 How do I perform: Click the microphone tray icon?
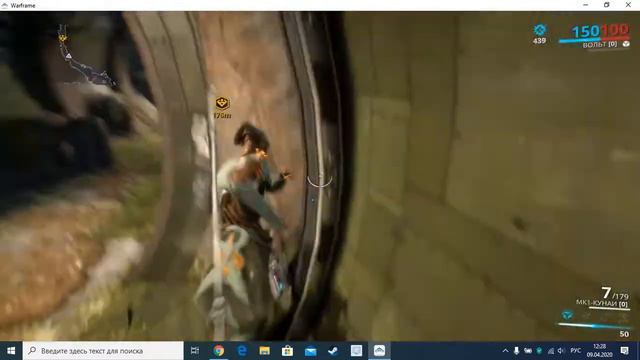[x=516, y=351]
